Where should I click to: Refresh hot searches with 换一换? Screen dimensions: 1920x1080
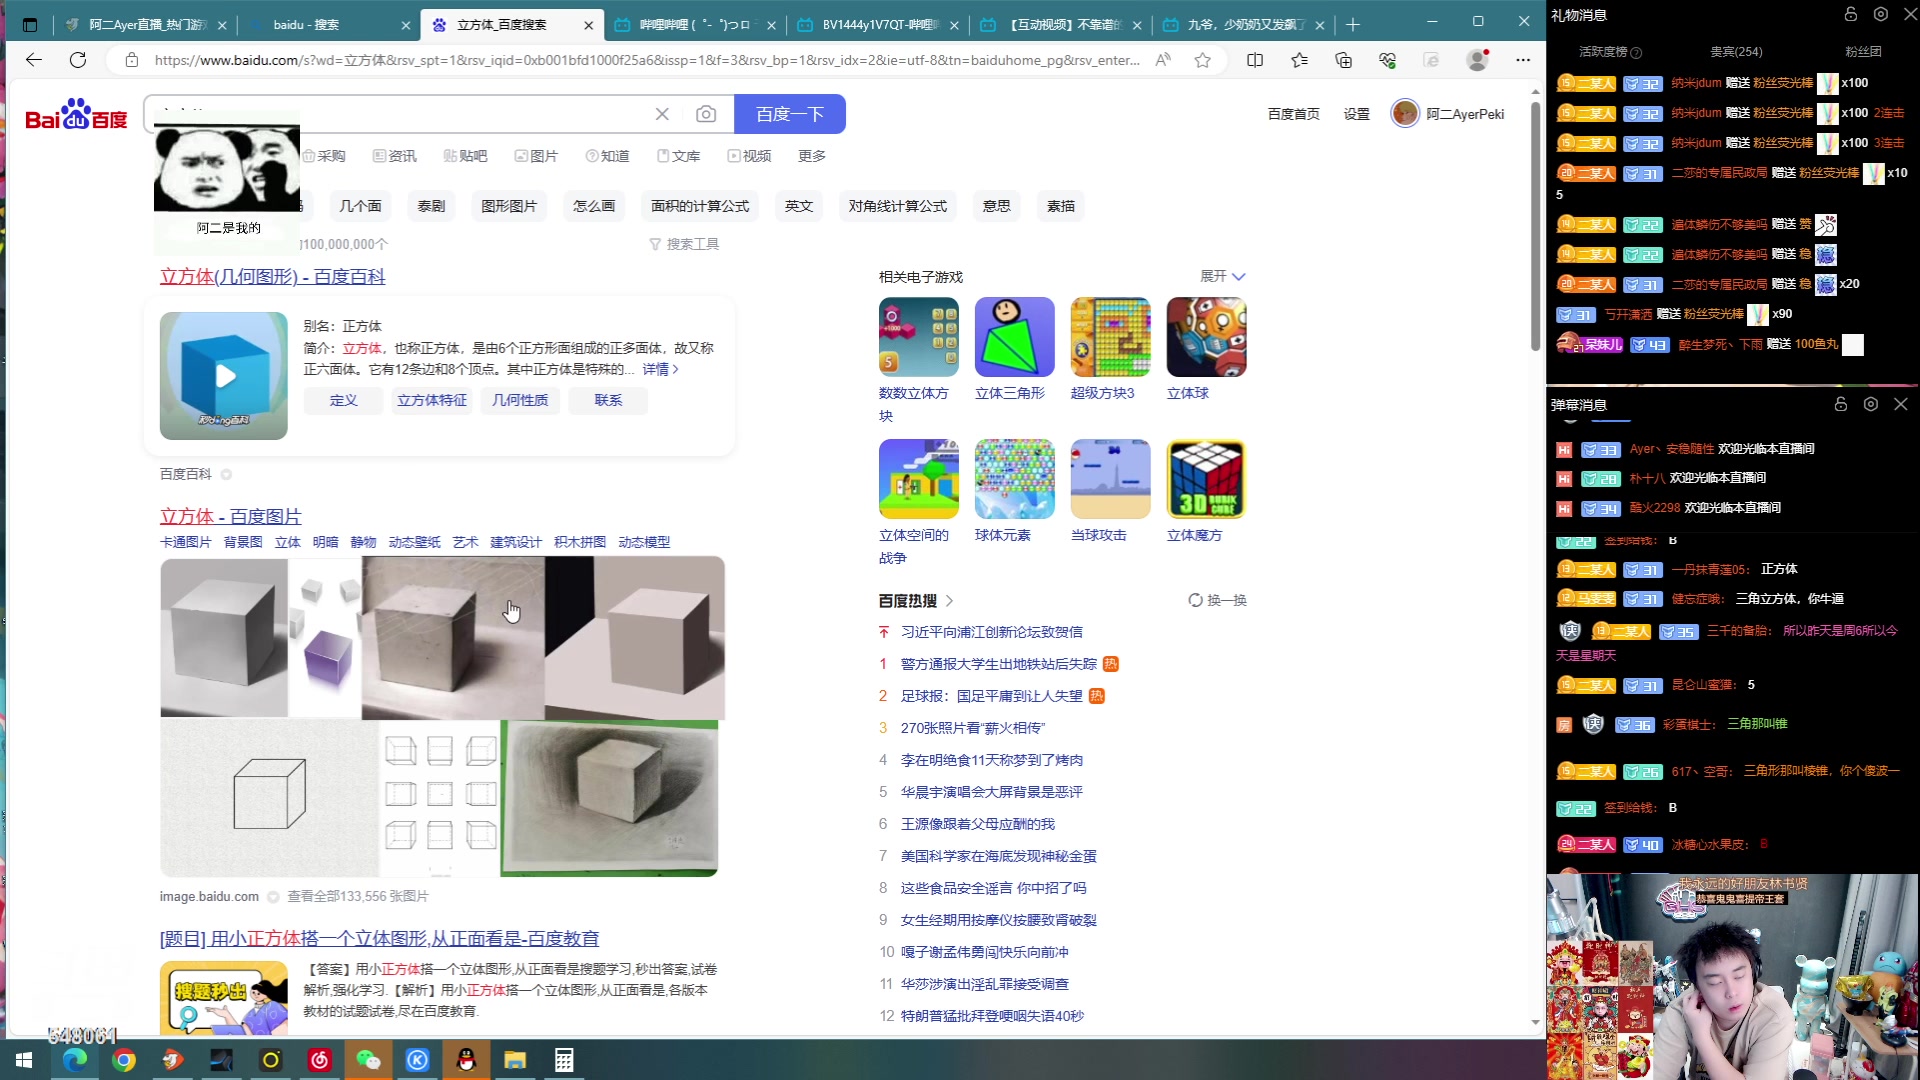click(x=1217, y=600)
